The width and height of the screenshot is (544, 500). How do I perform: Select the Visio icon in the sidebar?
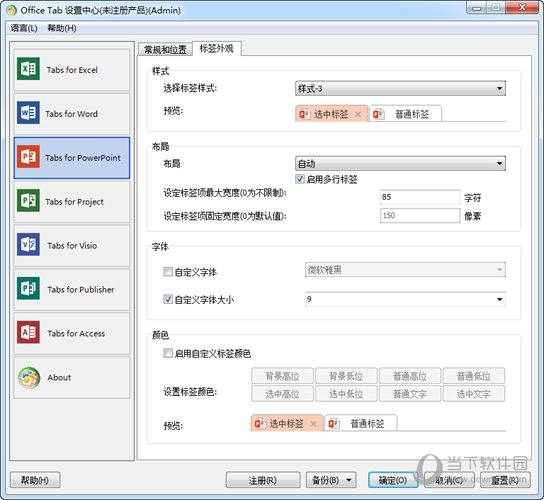(28, 244)
